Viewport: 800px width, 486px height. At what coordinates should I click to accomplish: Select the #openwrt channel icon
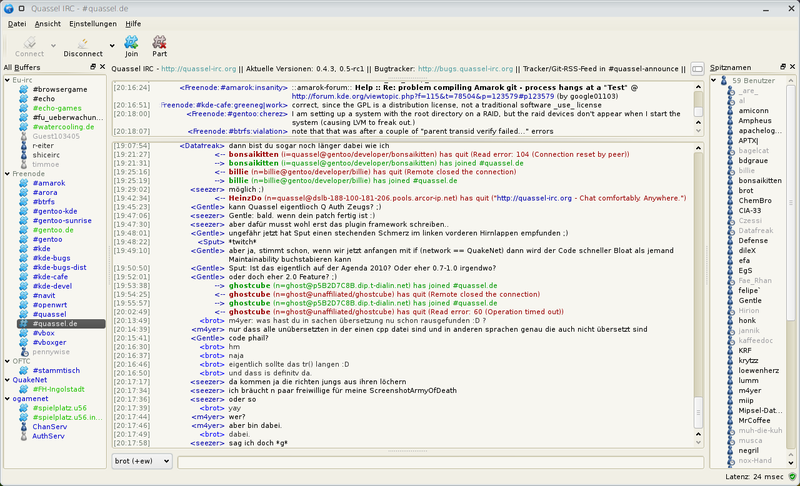23,305
